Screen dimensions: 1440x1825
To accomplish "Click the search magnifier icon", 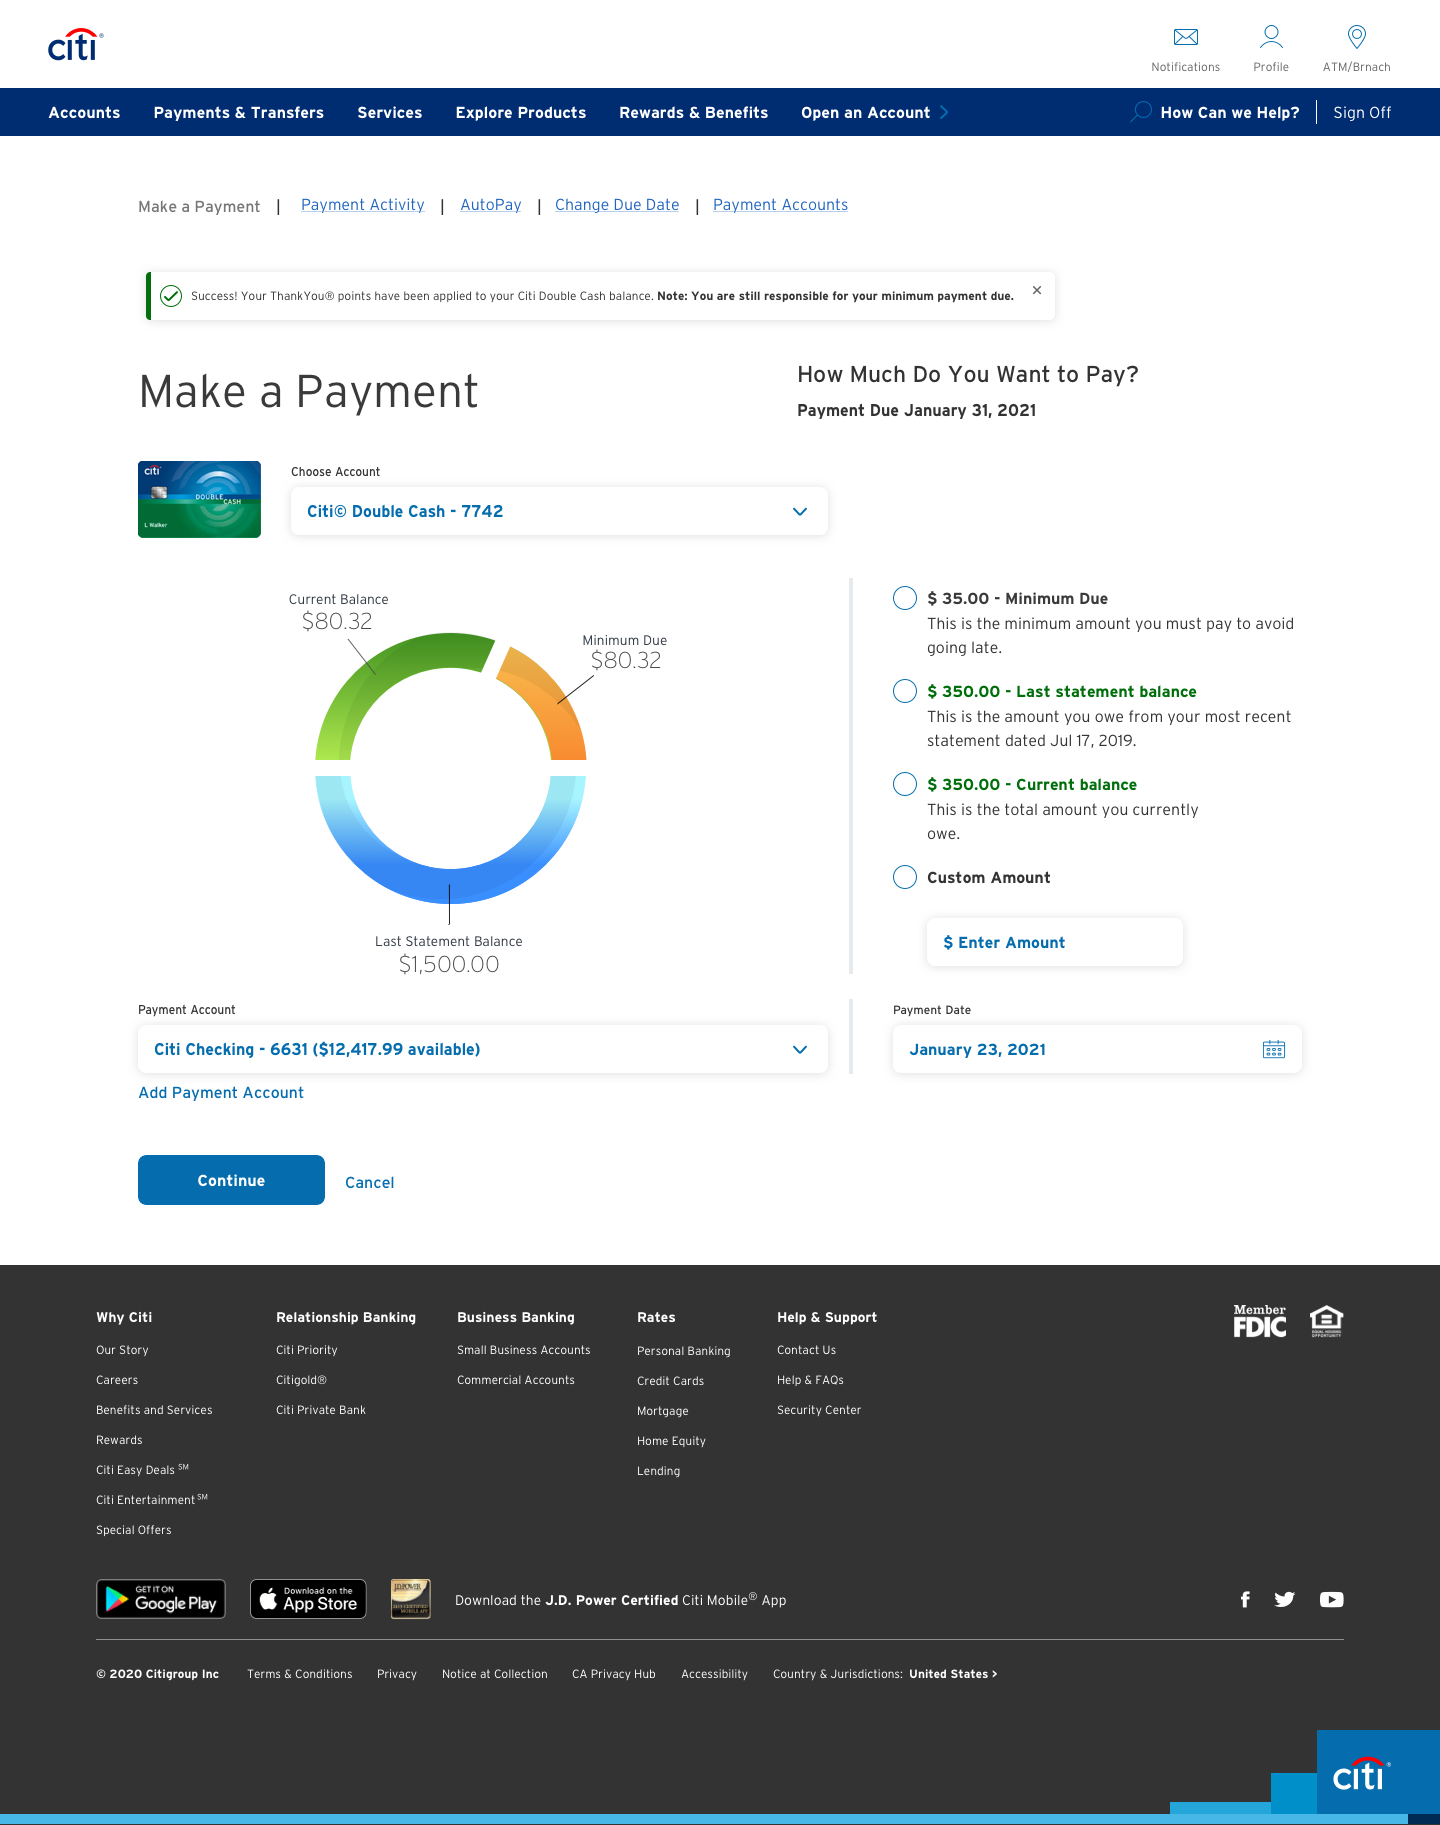I will click(x=1141, y=112).
